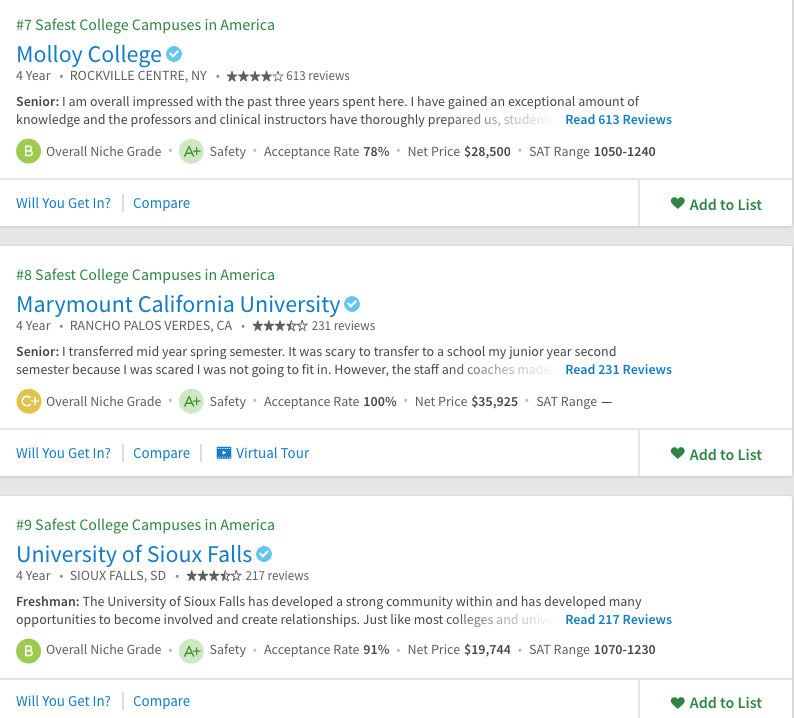Add University of Sioux Falls to list
Screen dimensions: 794x718
click(x=716, y=702)
